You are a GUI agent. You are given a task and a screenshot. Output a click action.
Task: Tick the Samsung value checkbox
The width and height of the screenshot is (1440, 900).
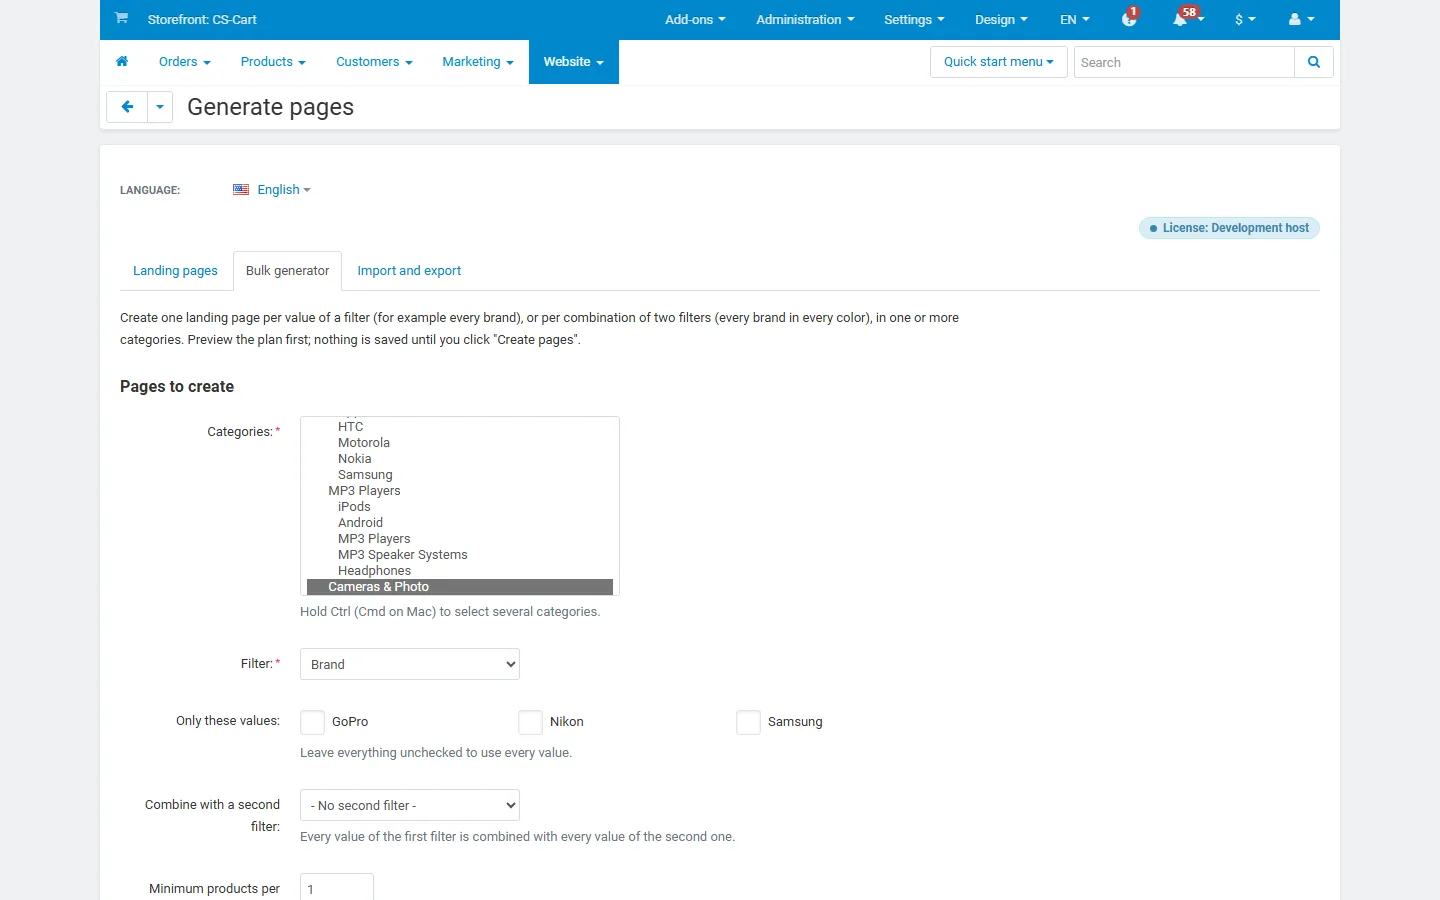pyautogui.click(x=748, y=722)
